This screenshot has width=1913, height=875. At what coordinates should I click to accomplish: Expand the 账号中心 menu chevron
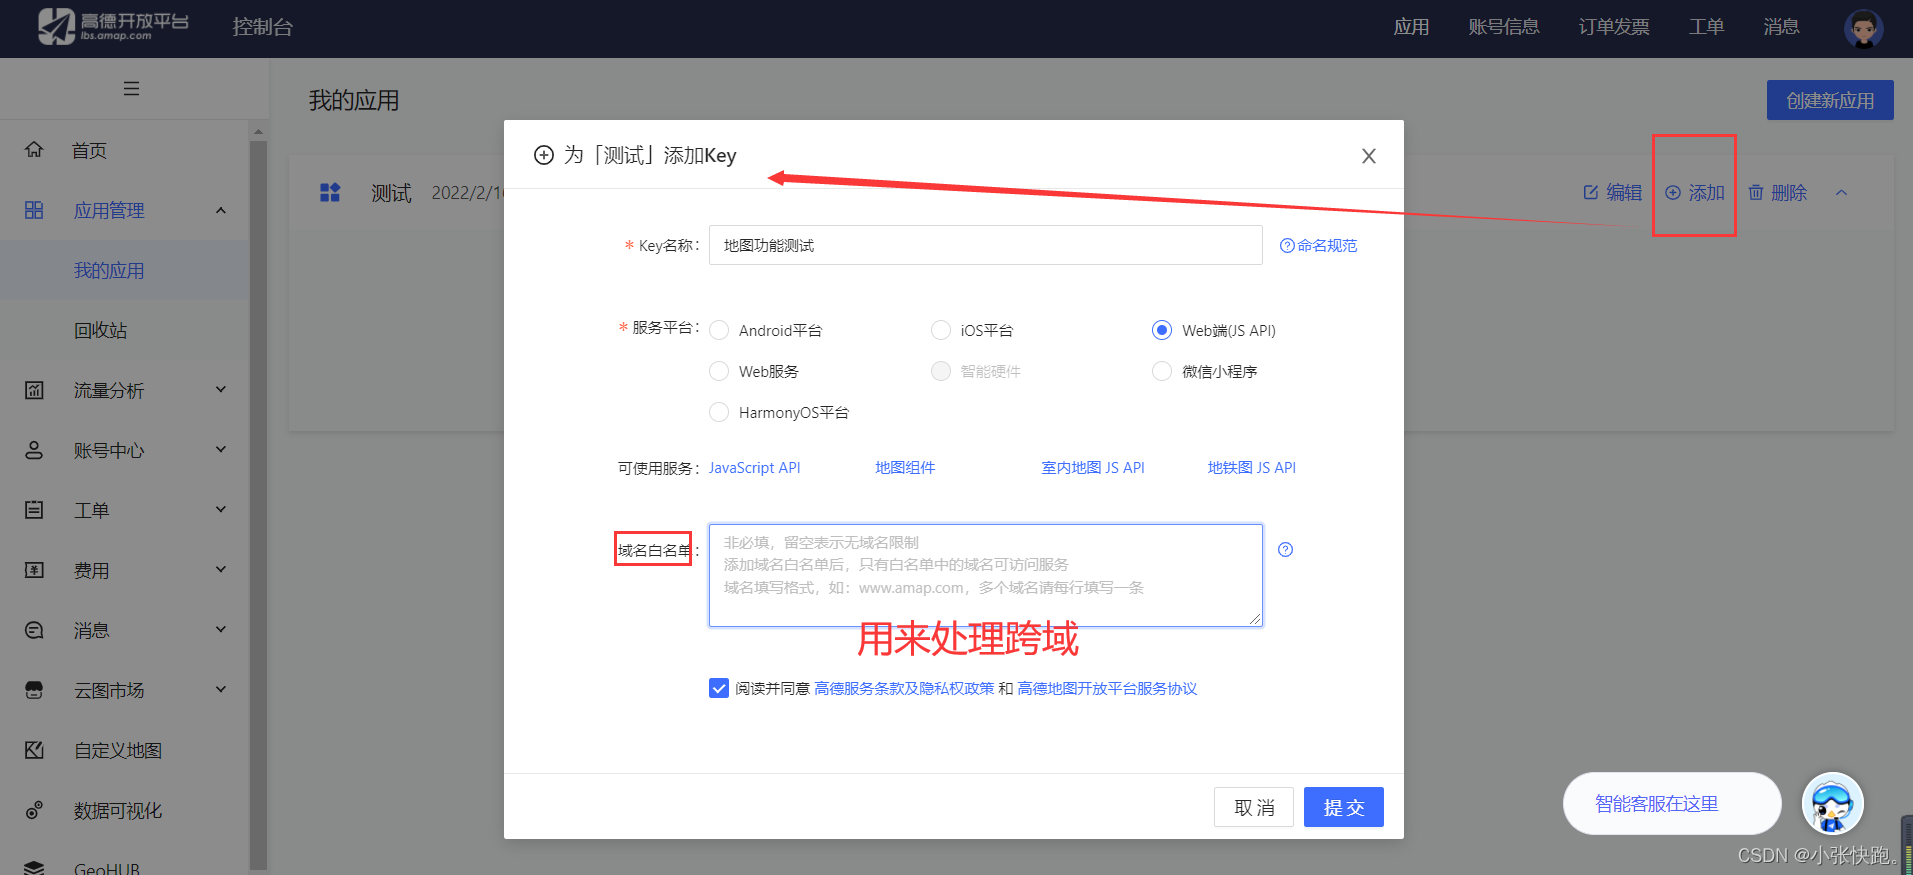221,450
